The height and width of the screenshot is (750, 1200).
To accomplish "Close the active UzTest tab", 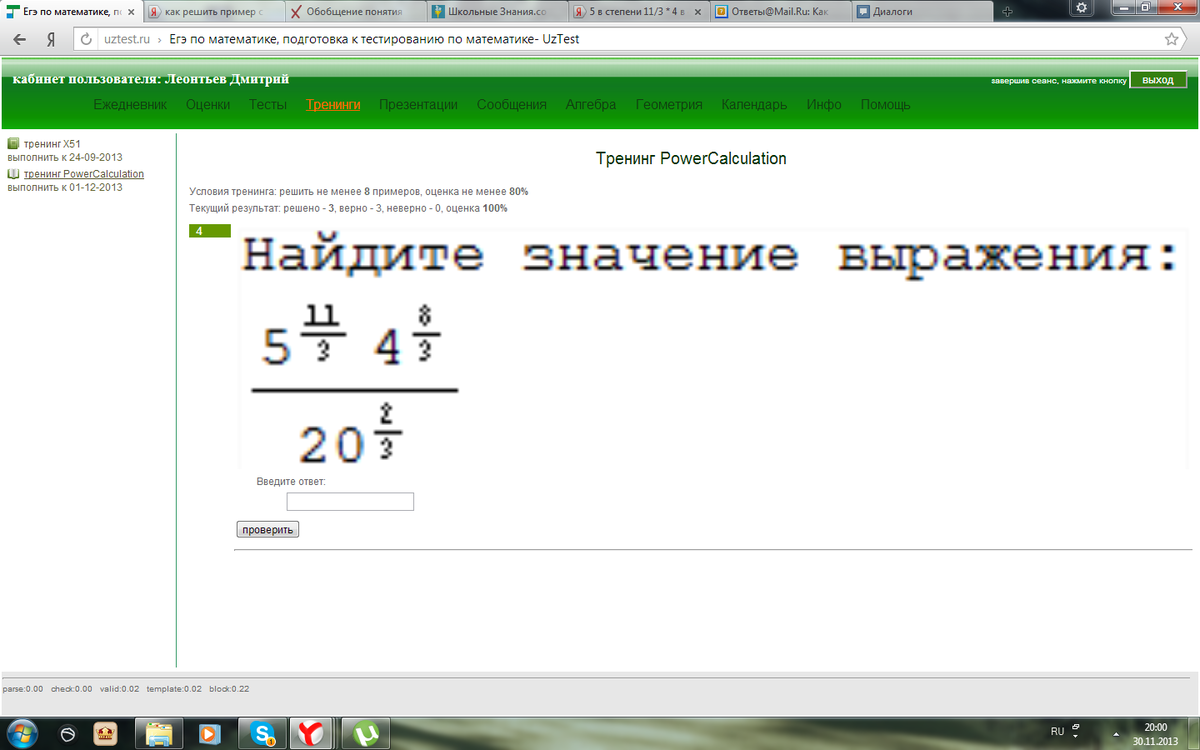I will click(x=131, y=13).
